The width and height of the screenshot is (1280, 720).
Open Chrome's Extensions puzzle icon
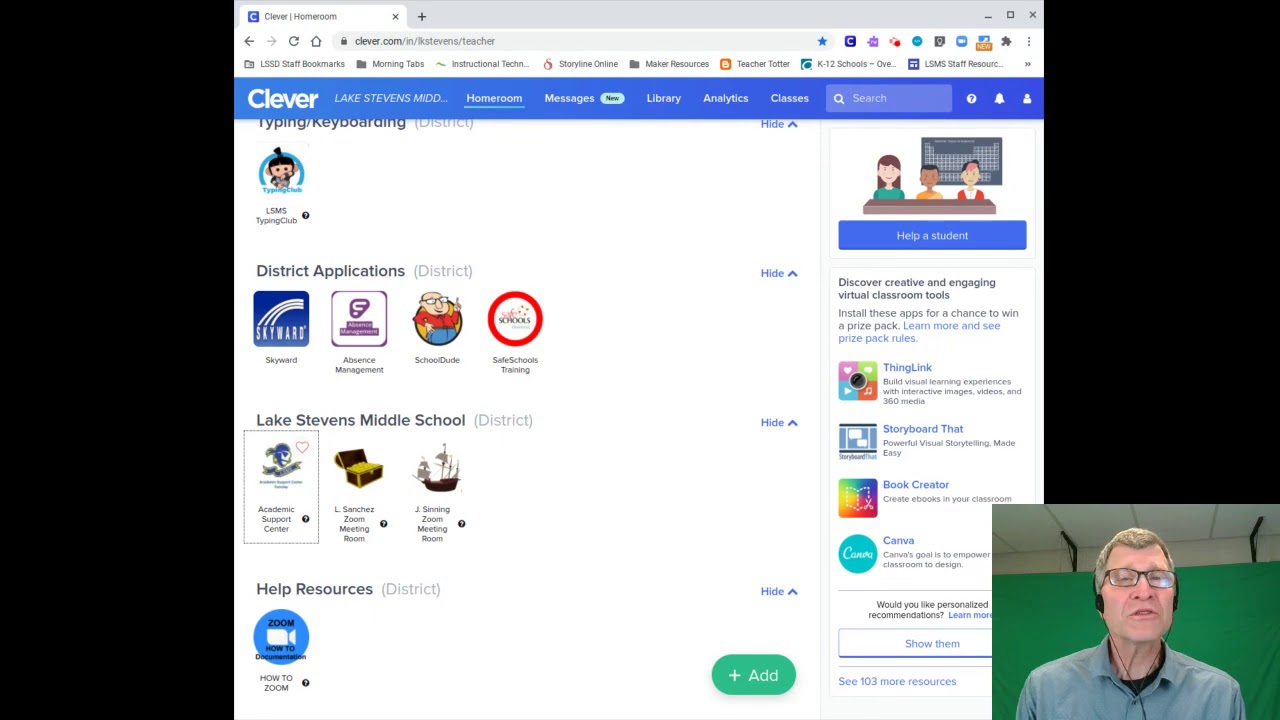[1006, 41]
